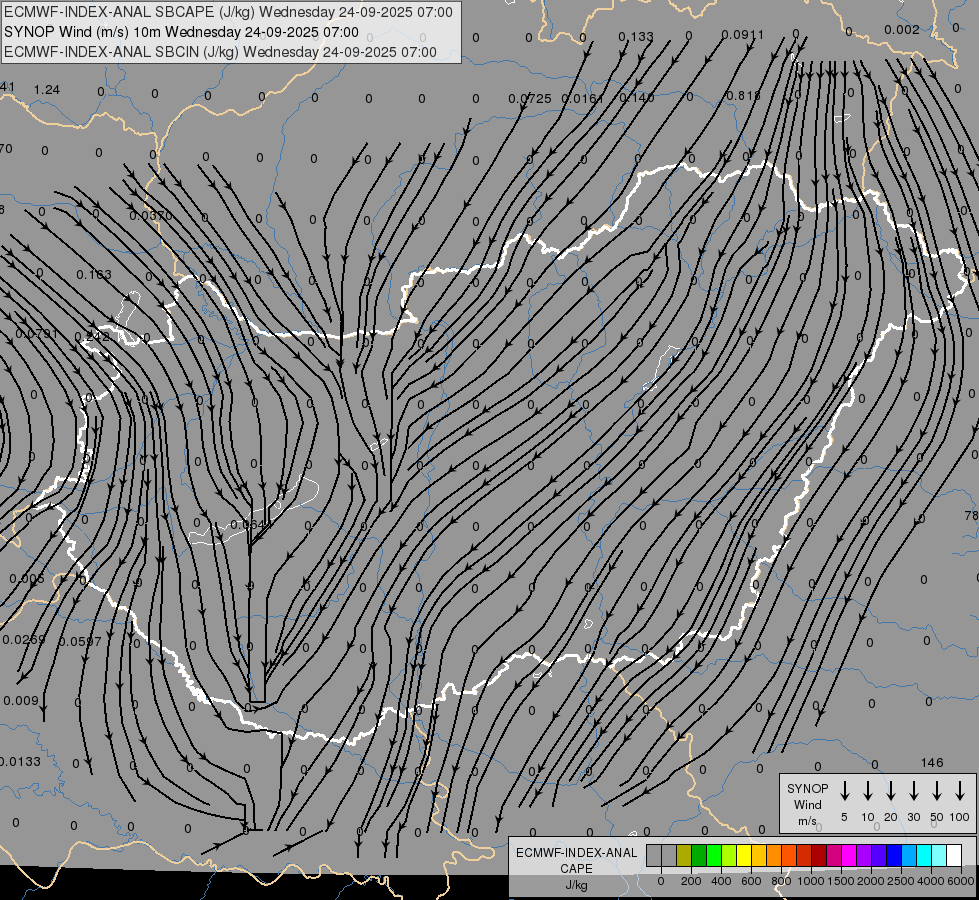The height and width of the screenshot is (900, 979).
Task: Click the 200 tick label on CAPE scale
Action: click(x=691, y=881)
